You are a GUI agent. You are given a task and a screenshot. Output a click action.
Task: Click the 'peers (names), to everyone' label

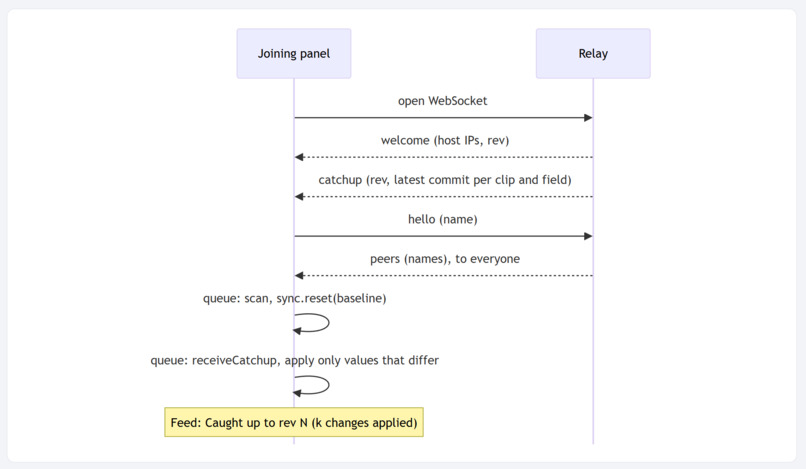[x=445, y=259]
